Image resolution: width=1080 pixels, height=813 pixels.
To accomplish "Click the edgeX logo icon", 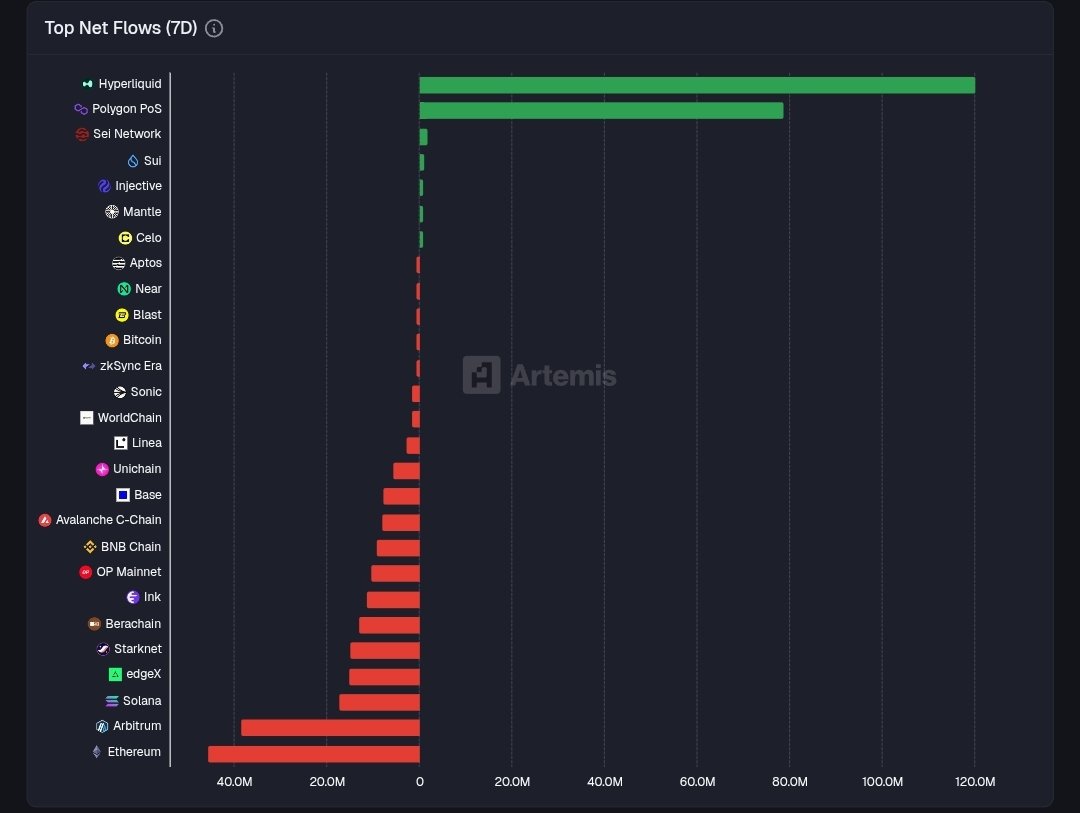I will 115,675.
